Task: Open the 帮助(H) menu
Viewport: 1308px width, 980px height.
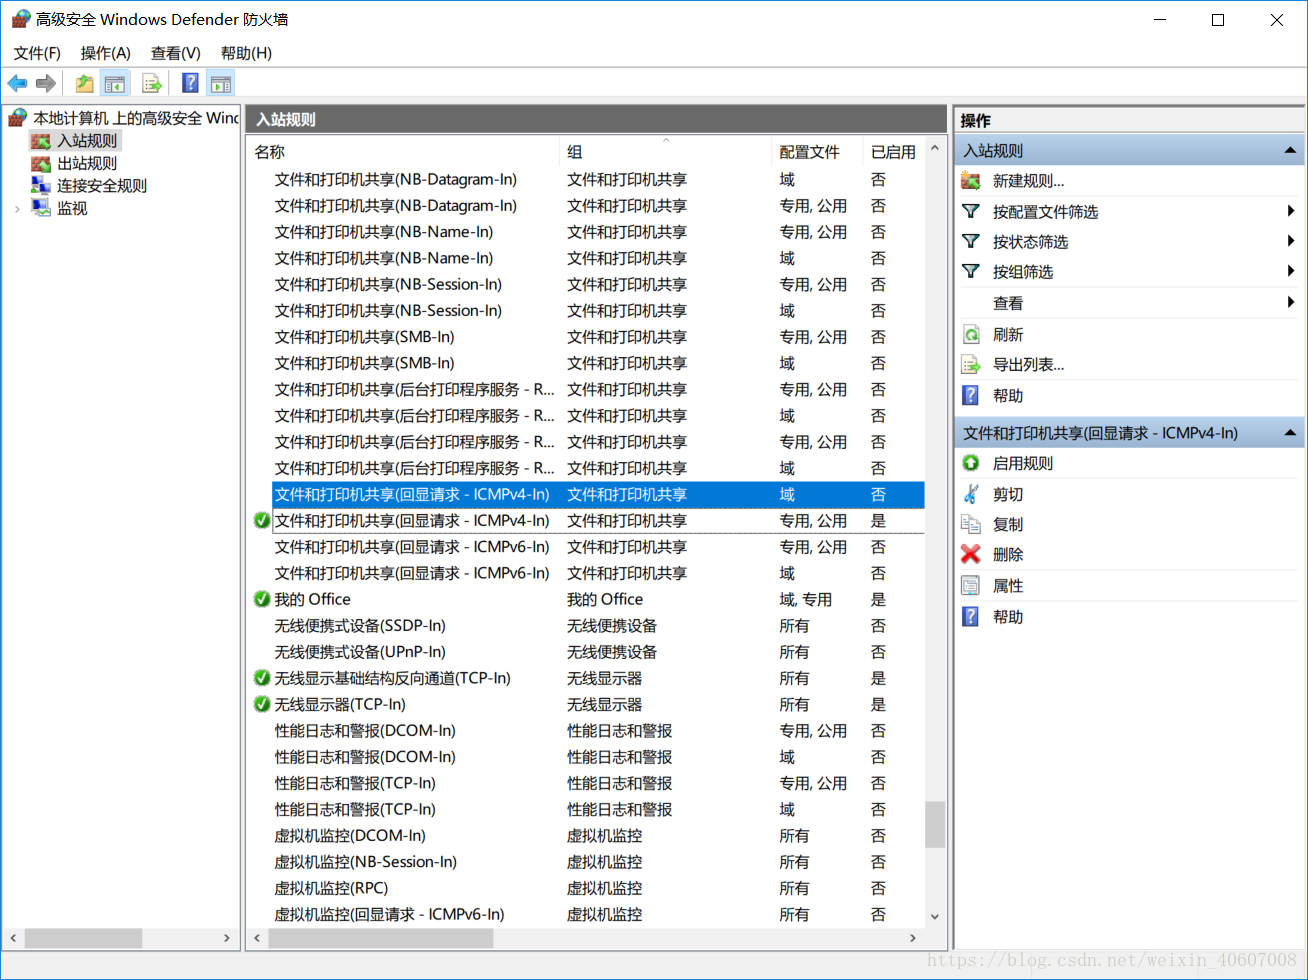Action: pos(246,53)
